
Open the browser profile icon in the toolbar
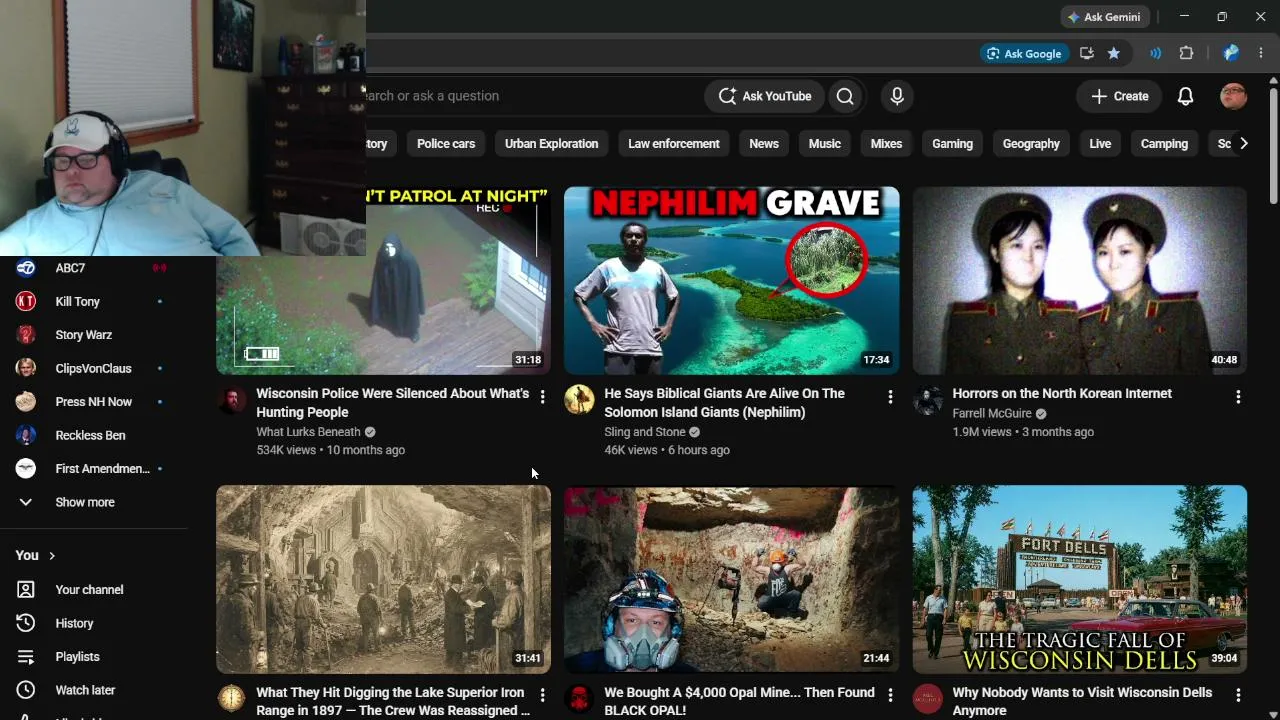click(1231, 53)
